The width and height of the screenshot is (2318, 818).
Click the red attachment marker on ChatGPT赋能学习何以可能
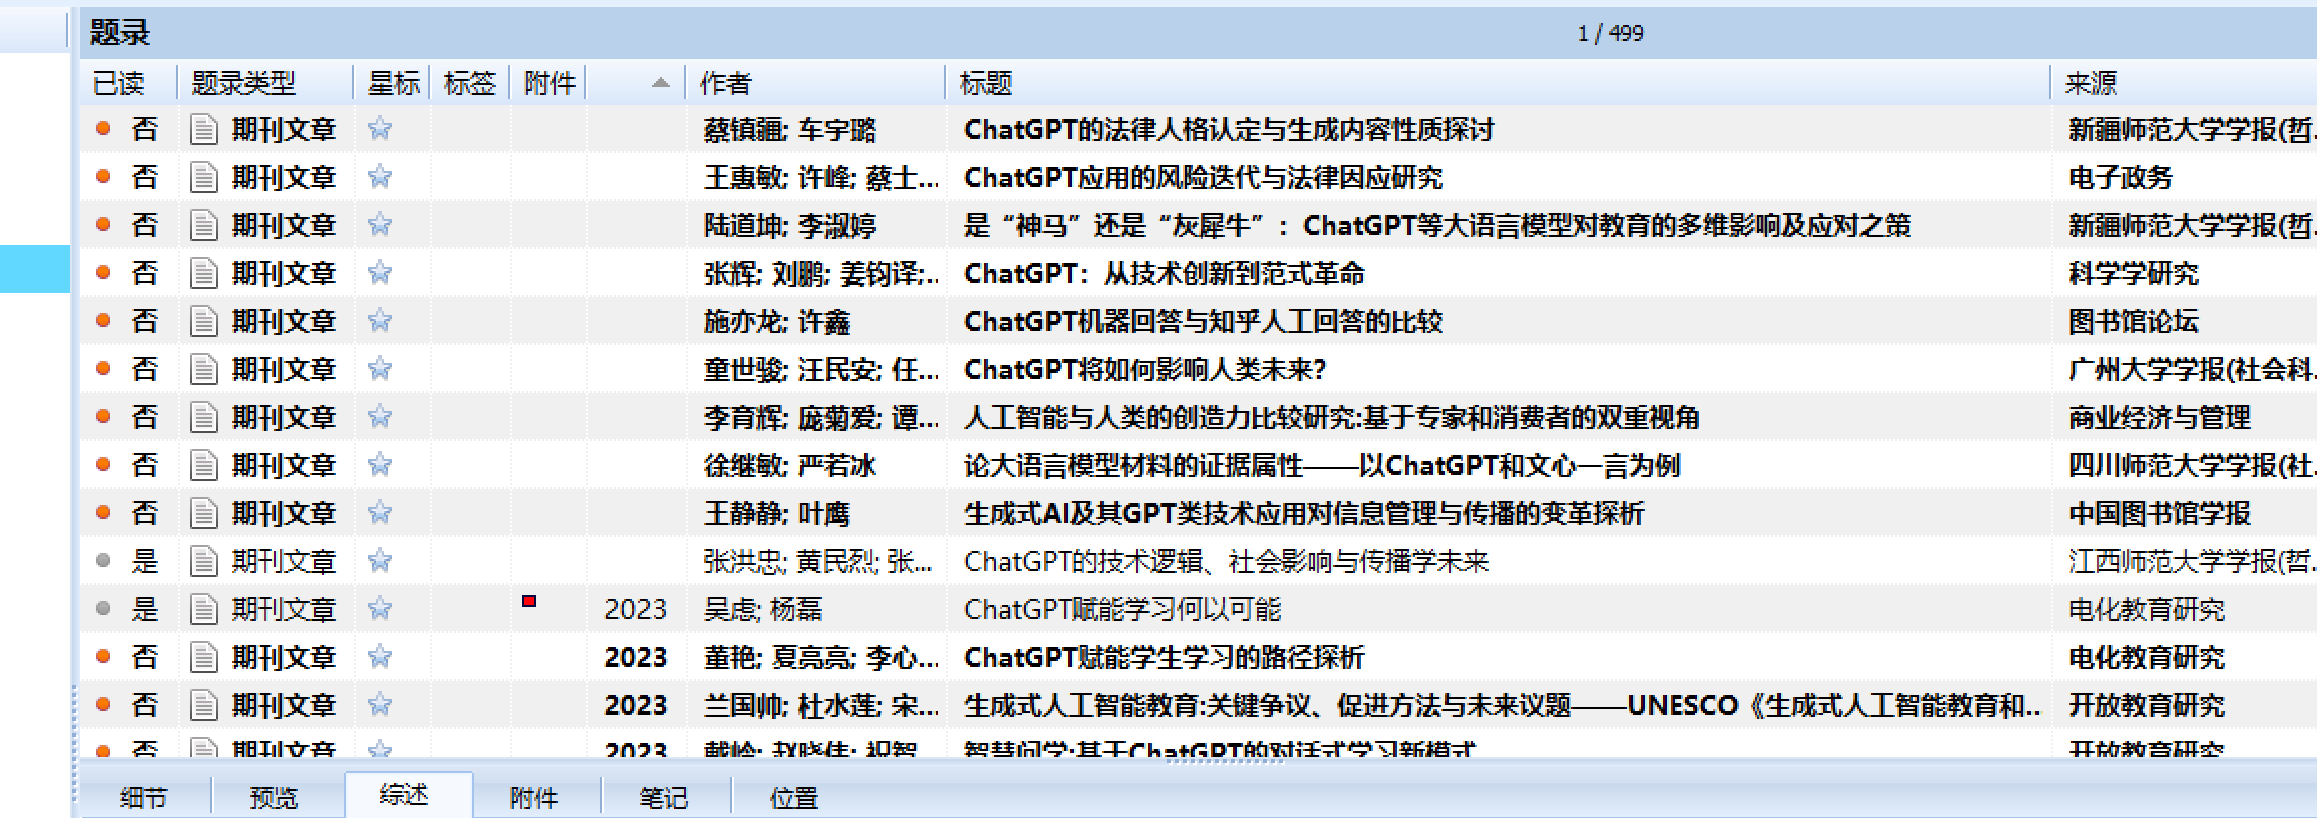pos(529,601)
